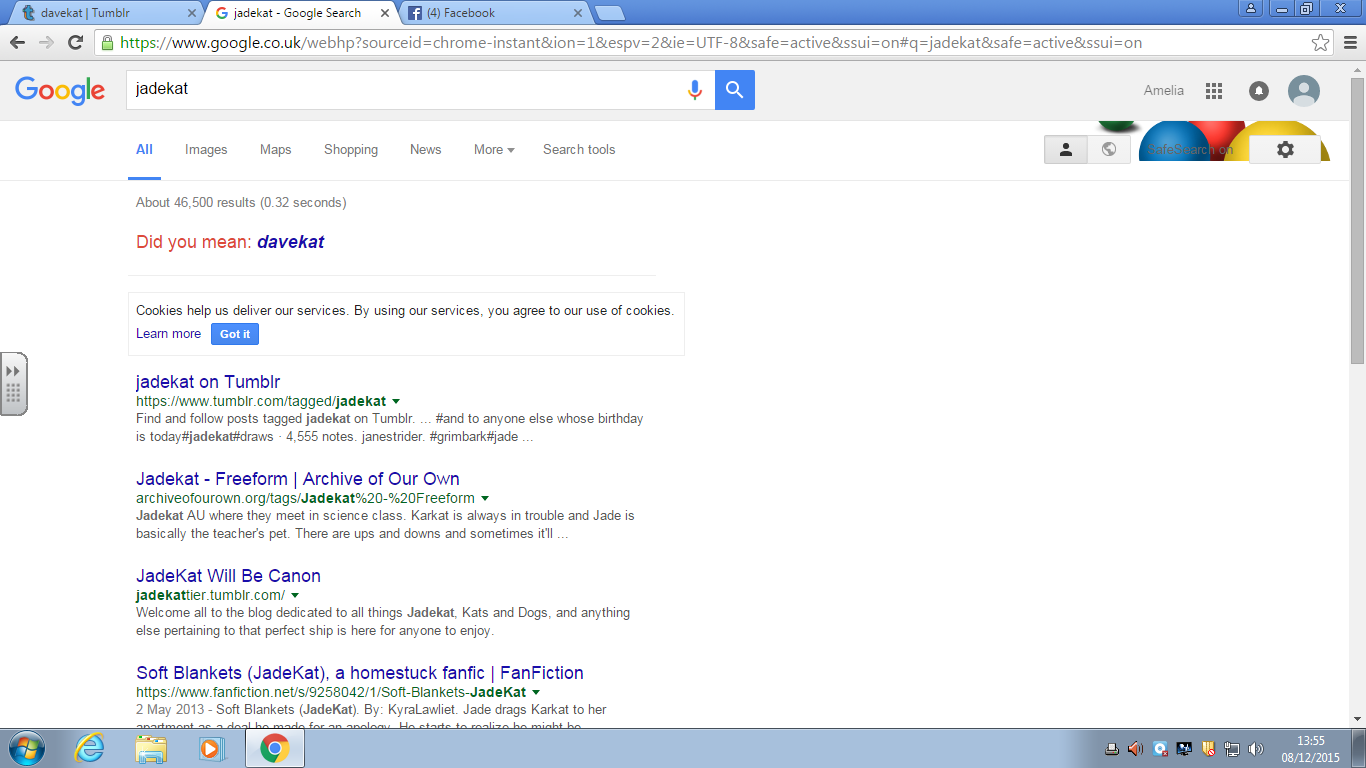Select the All results tab
The image size is (1366, 768).
click(145, 150)
